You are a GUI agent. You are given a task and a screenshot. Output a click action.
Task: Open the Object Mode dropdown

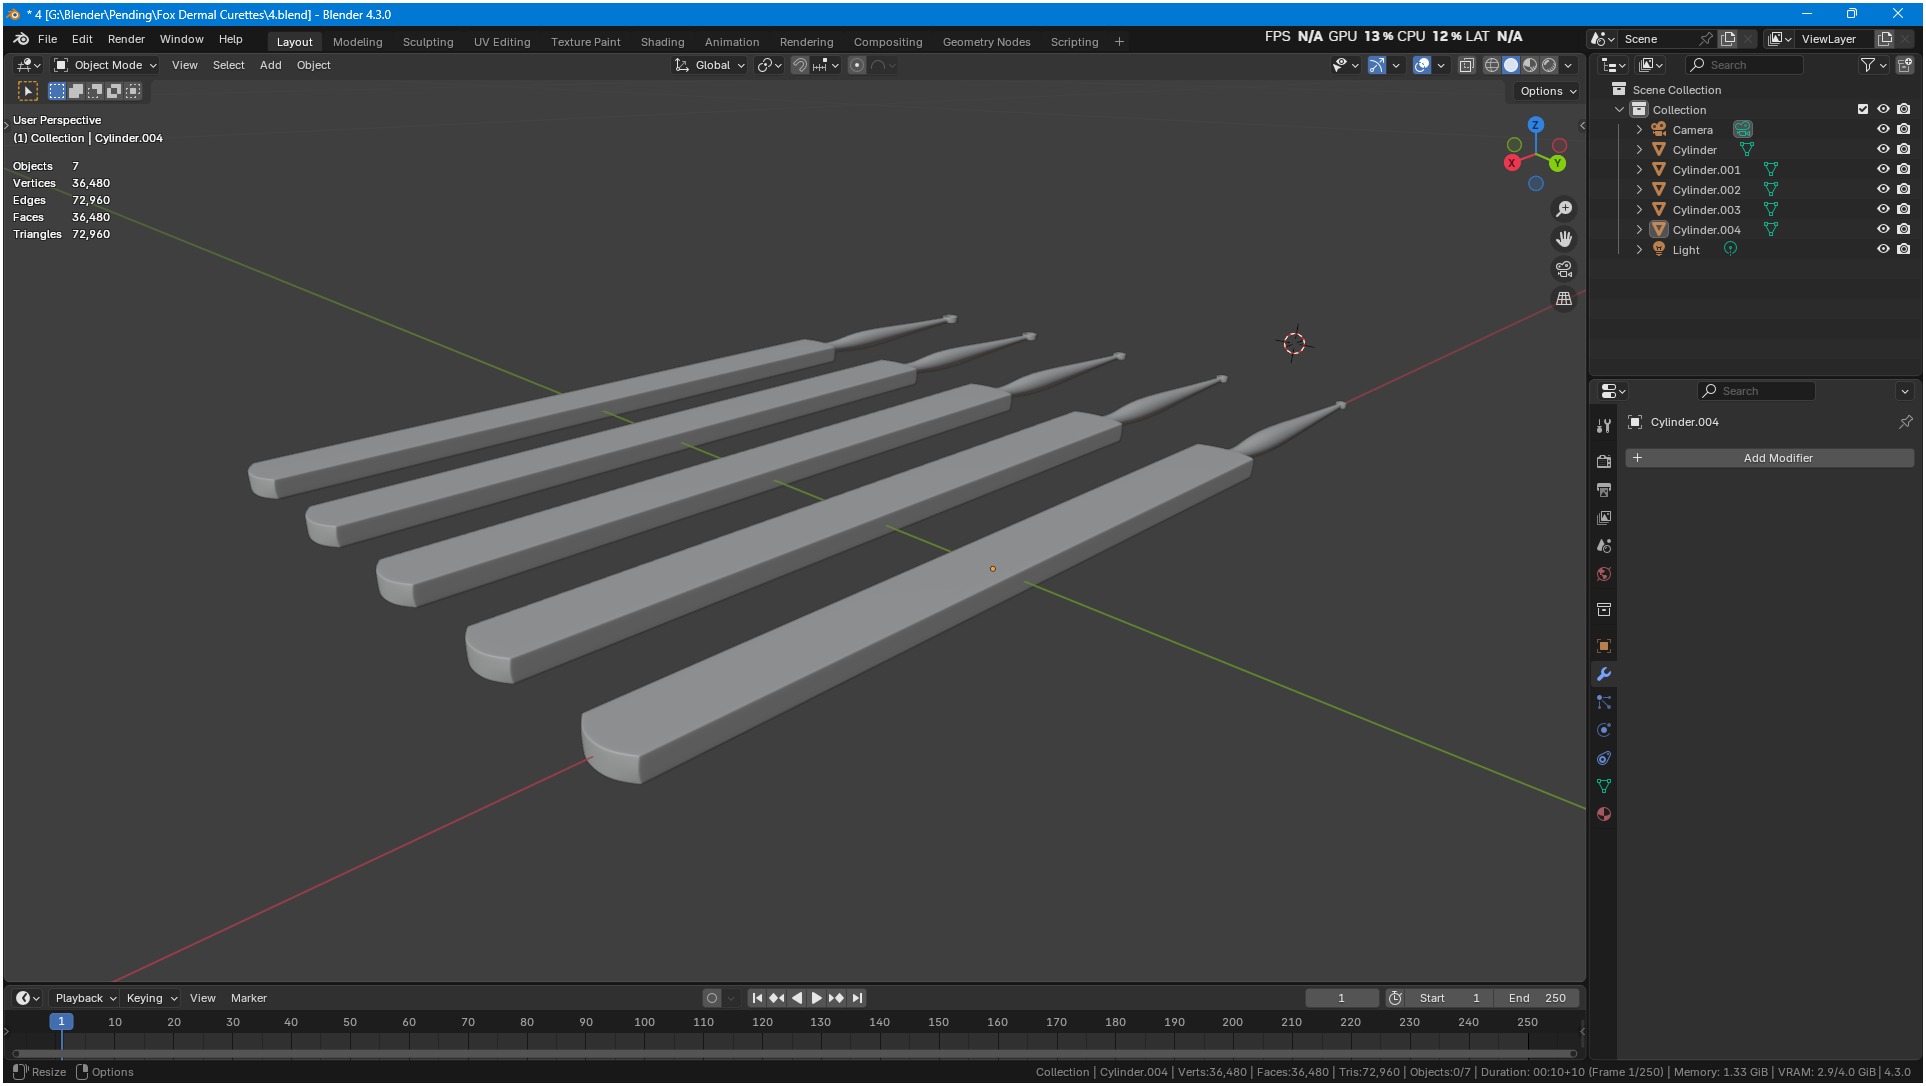point(107,65)
